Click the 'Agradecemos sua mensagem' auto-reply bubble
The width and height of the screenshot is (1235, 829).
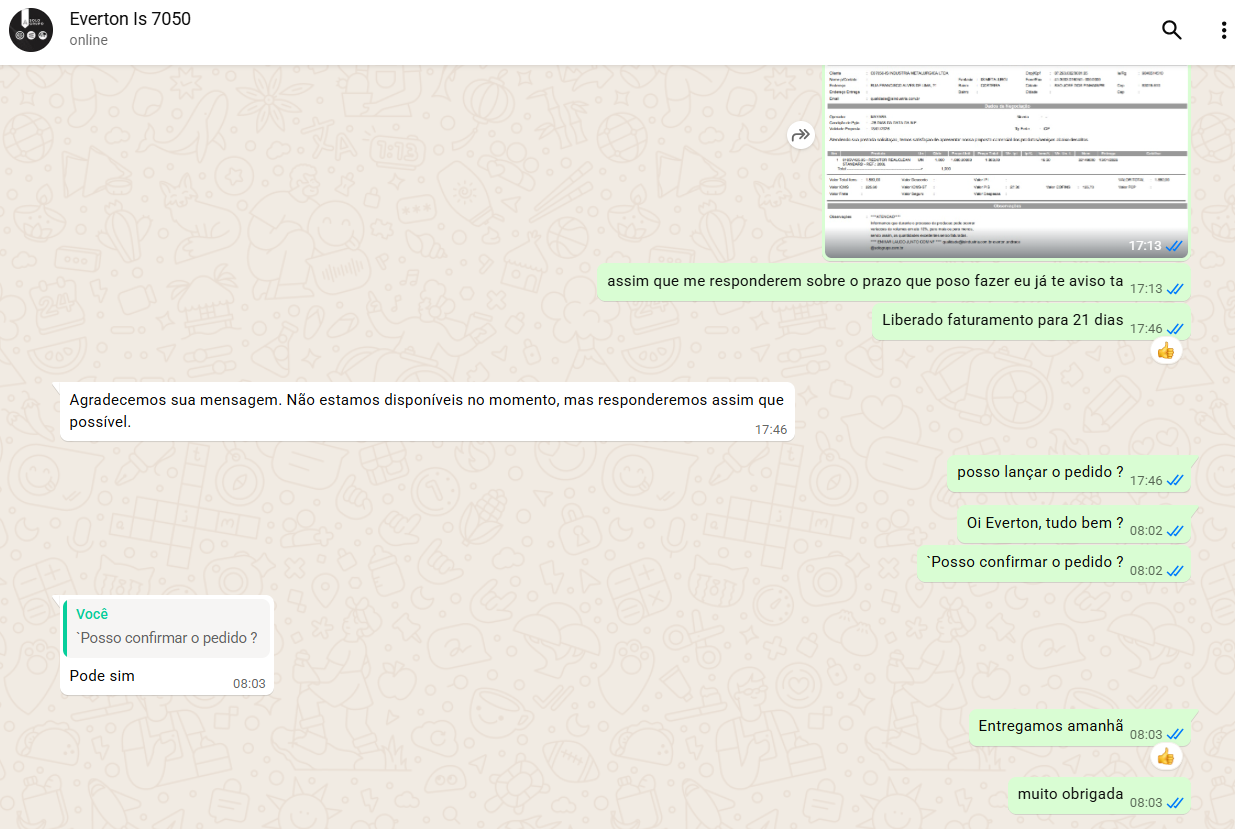click(x=426, y=411)
